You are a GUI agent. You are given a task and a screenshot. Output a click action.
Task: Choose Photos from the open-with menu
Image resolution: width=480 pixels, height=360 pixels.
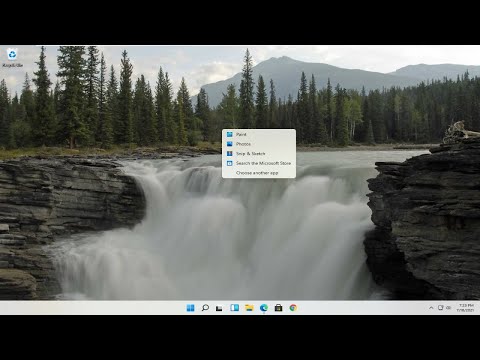click(259, 144)
